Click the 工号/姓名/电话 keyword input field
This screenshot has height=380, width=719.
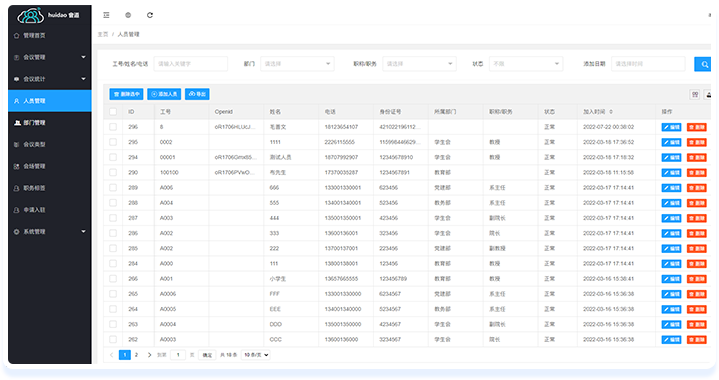(191, 64)
